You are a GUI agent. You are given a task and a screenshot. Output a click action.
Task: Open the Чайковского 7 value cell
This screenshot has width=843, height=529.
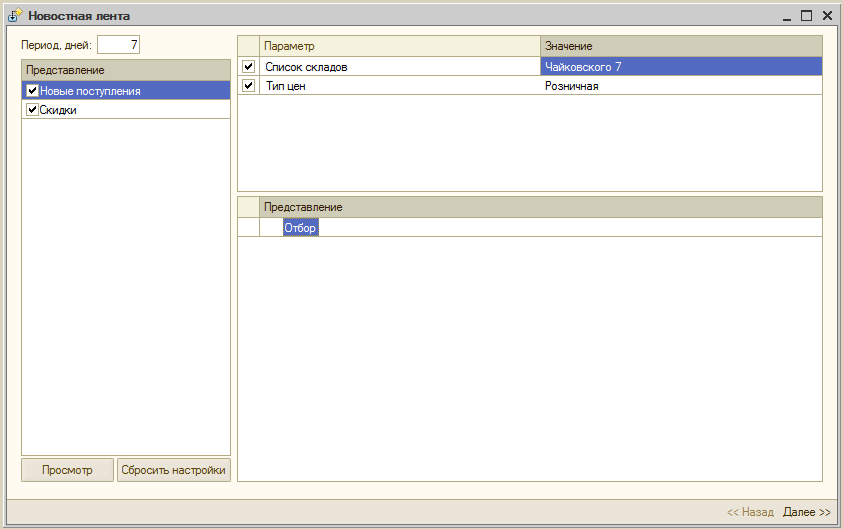pos(680,67)
